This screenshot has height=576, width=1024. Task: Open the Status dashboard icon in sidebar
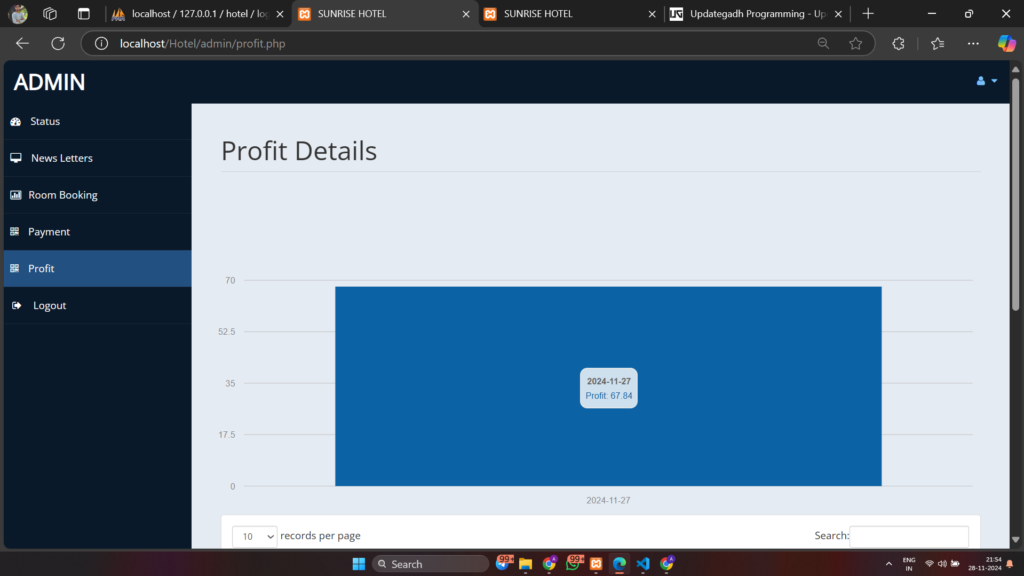pos(16,121)
